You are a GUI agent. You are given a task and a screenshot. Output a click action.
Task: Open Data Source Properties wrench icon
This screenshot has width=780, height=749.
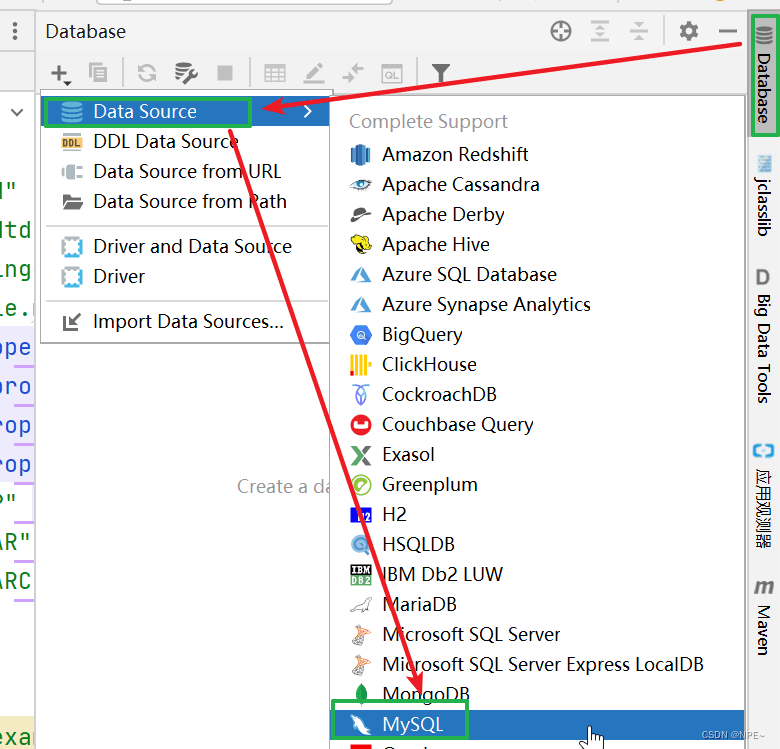click(186, 73)
